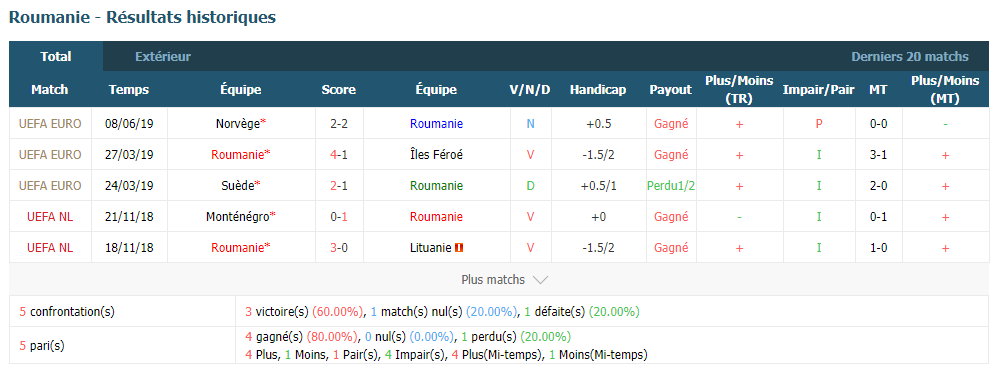This screenshot has width=1000, height=373.
Task: Click the red card icon beside Lituanie
Action: tap(459, 248)
